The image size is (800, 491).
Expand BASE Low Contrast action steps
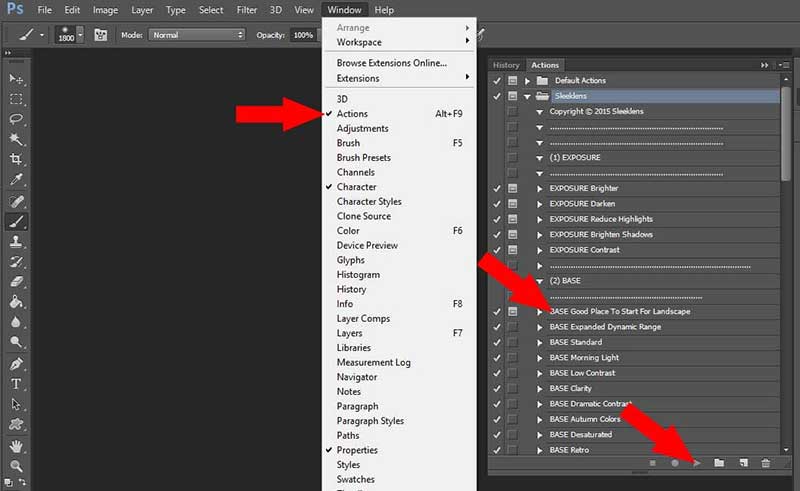pyautogui.click(x=540, y=373)
